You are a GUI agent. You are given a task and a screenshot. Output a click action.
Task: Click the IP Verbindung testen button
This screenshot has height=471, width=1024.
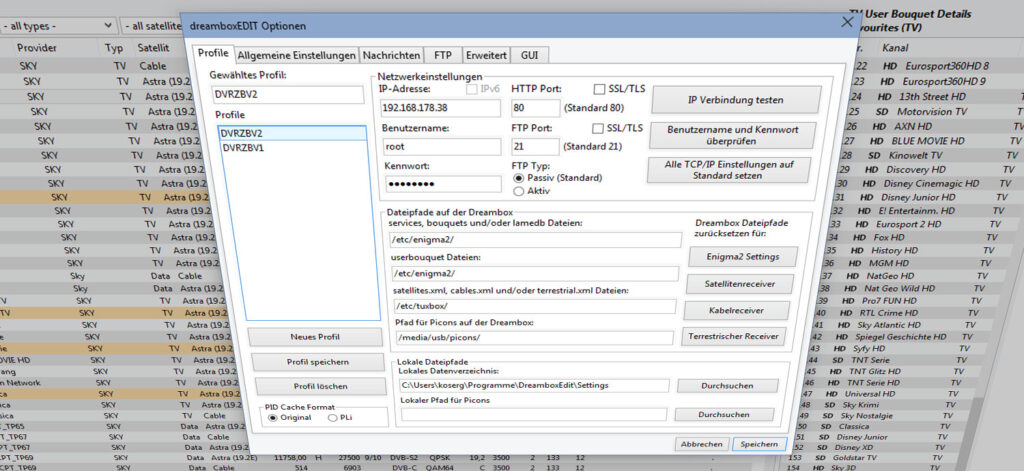[736, 100]
